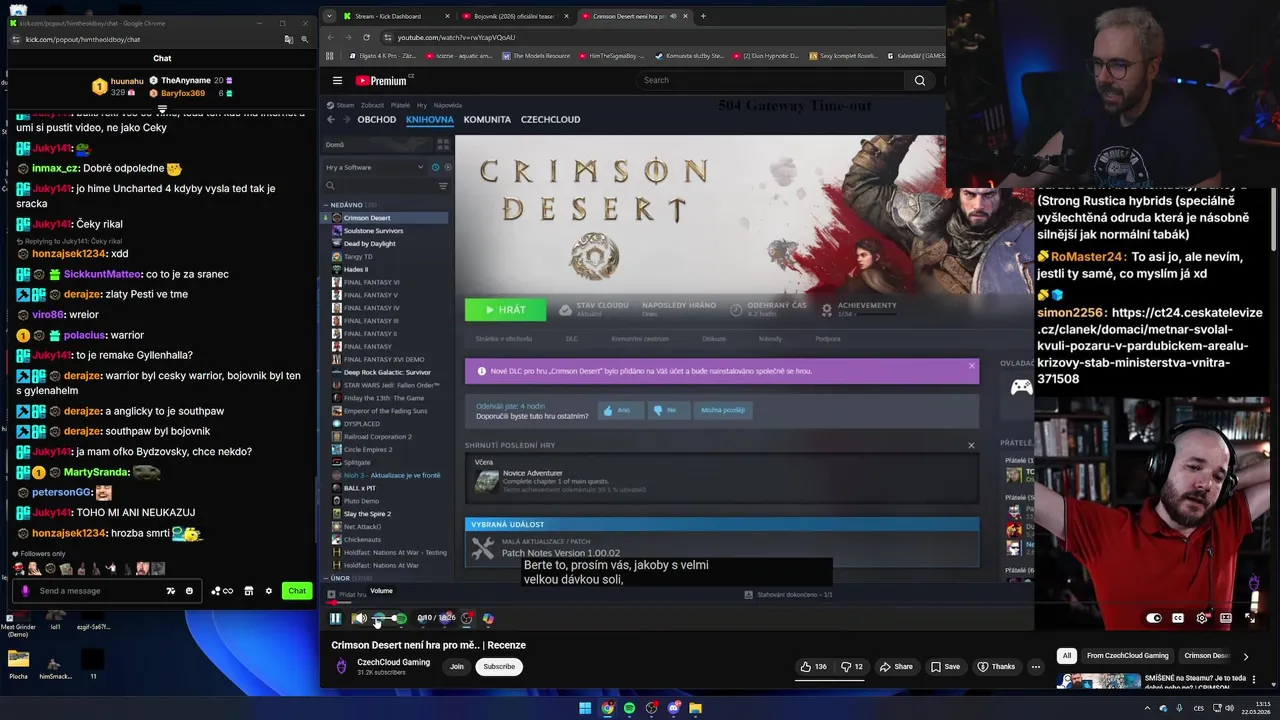Enter fullscreen in the YouTube player
The width and height of the screenshot is (1280, 720).
tap(1250, 618)
